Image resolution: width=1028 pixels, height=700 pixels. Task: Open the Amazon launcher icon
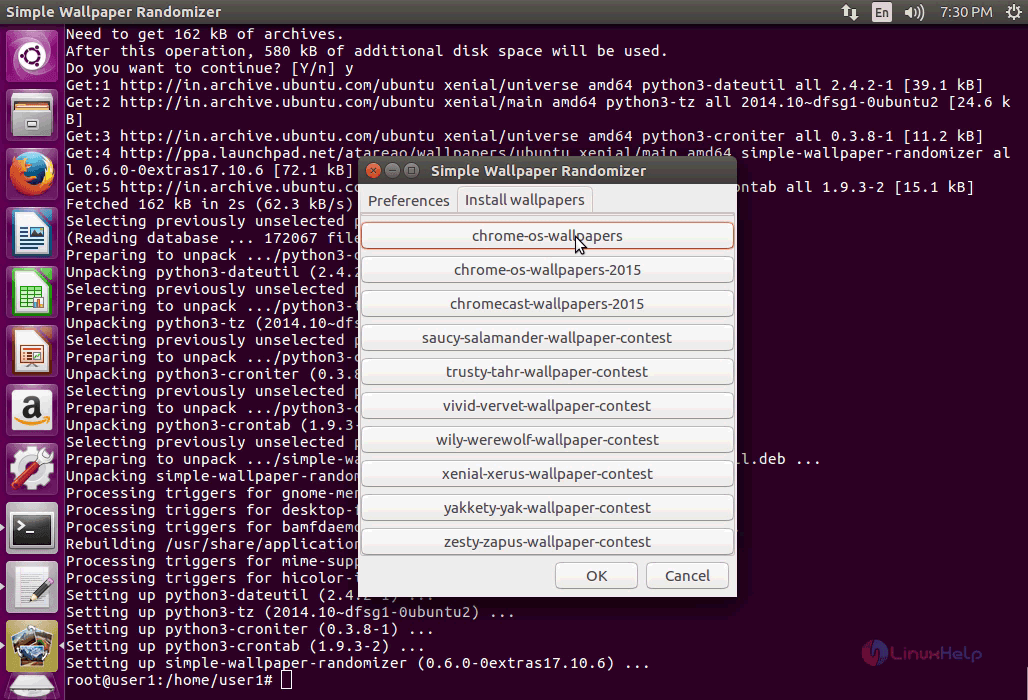[31, 410]
